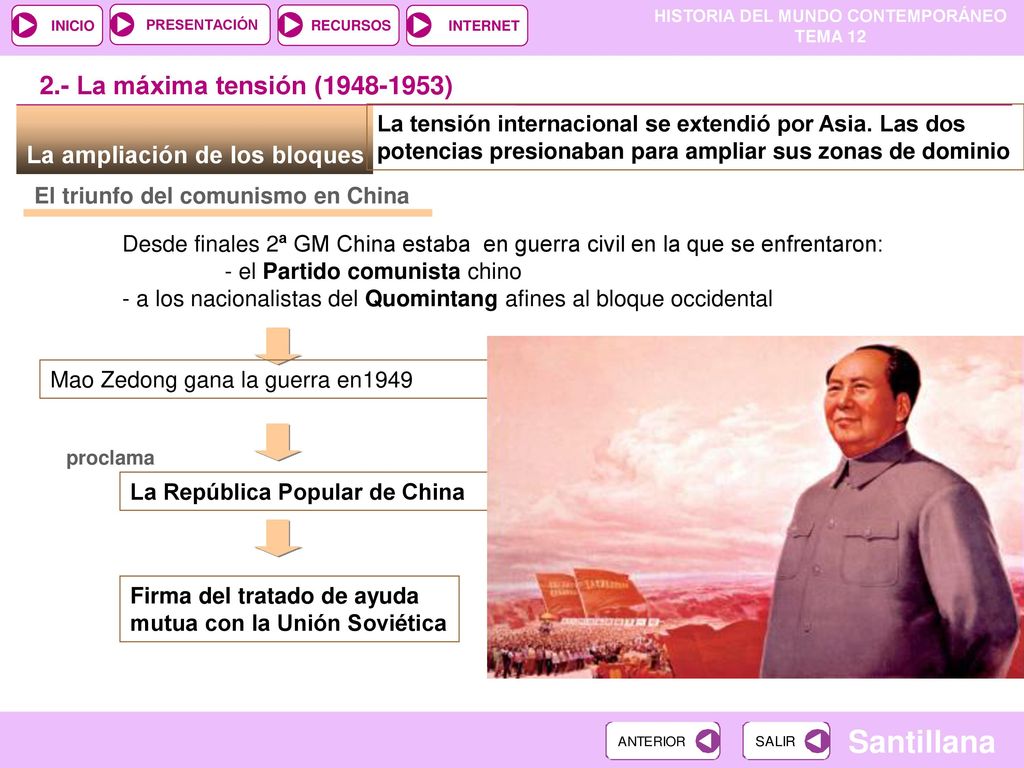Image resolution: width=1024 pixels, height=768 pixels.
Task: Click the play icon on RECURSOS button
Action: (x=291, y=25)
